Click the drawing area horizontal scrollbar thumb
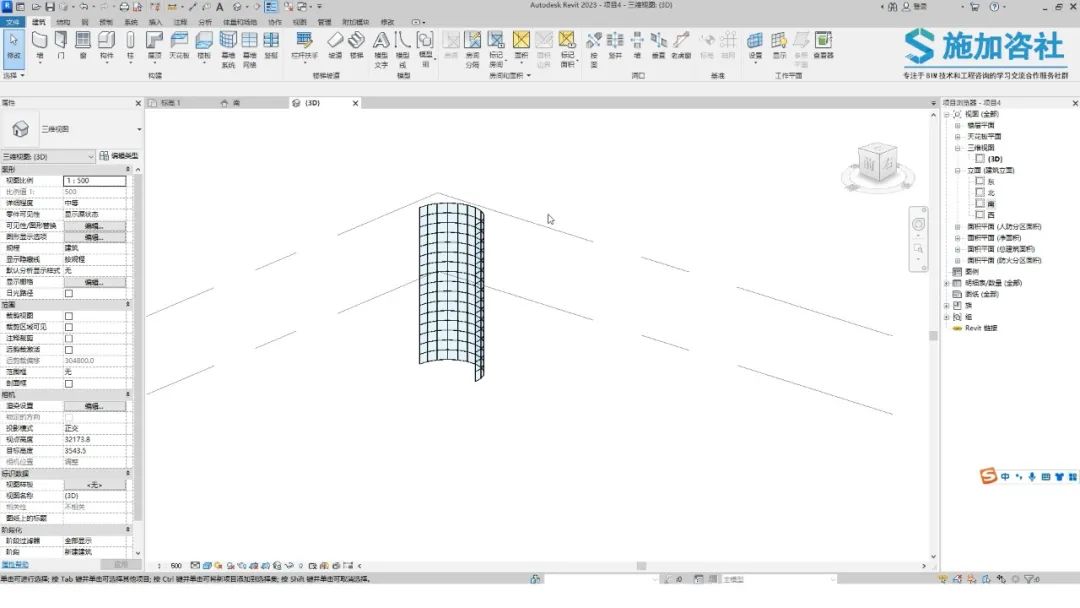1080x608 pixels. point(641,566)
